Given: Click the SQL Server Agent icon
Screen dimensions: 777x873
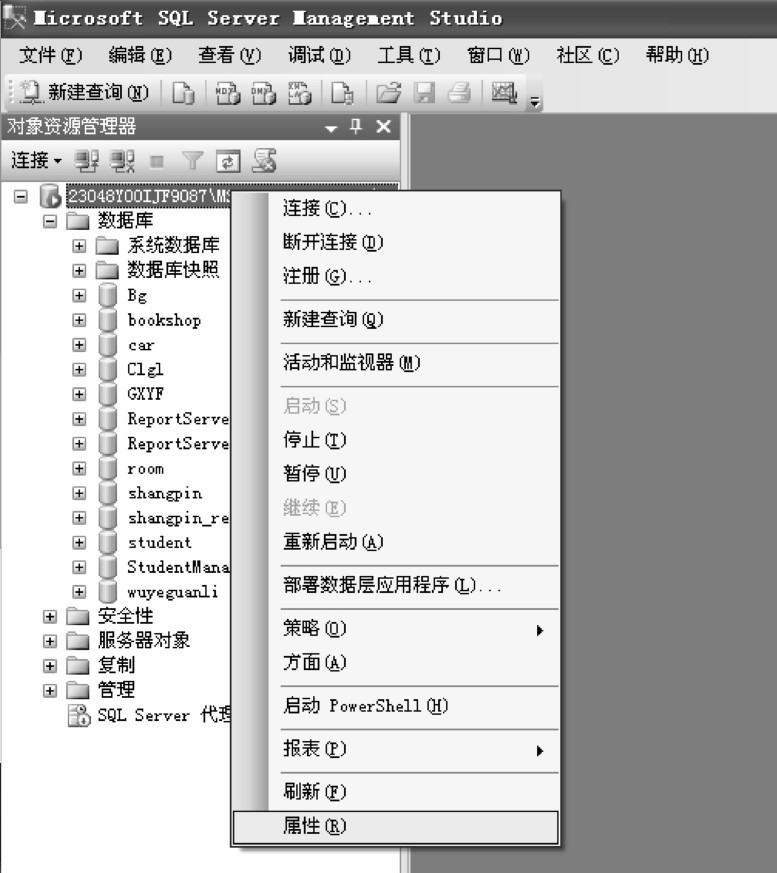Looking at the screenshot, I should click(79, 715).
